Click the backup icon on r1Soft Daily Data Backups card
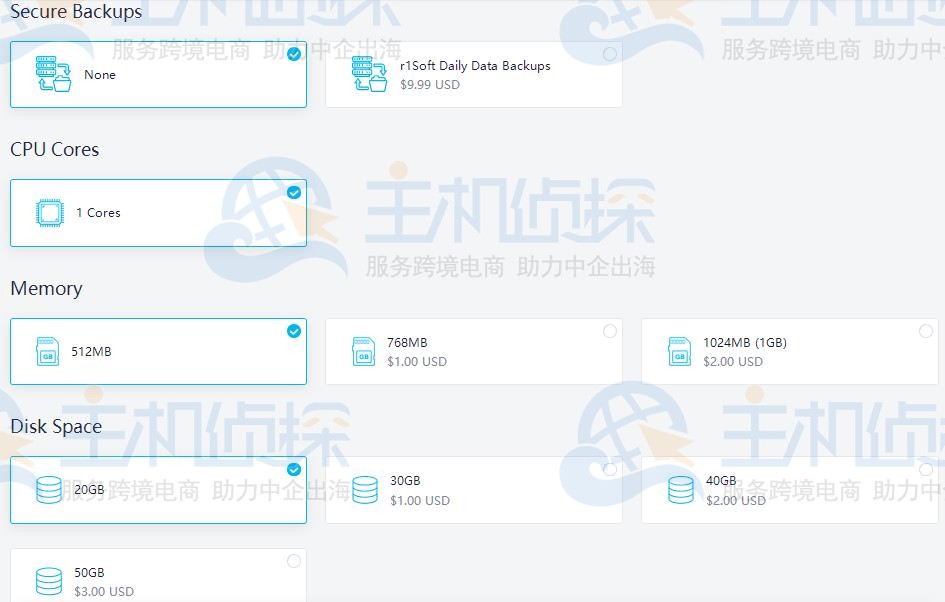 (x=368, y=73)
